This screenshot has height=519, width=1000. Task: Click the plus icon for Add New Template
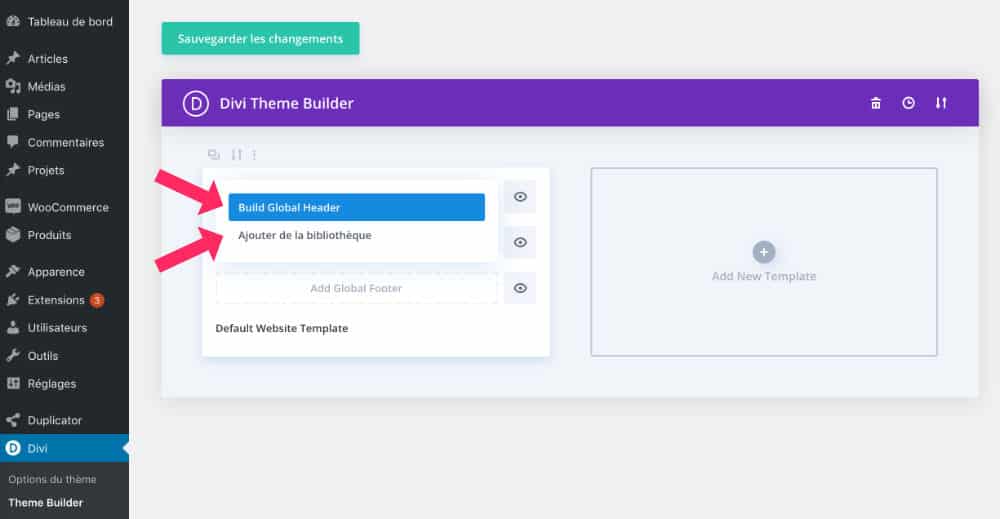click(x=763, y=252)
